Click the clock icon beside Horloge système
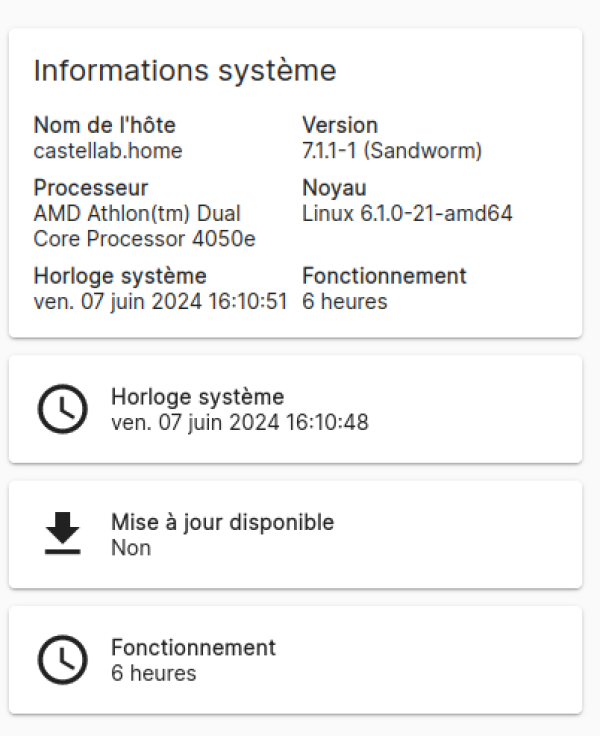The image size is (600, 736). pos(62,409)
